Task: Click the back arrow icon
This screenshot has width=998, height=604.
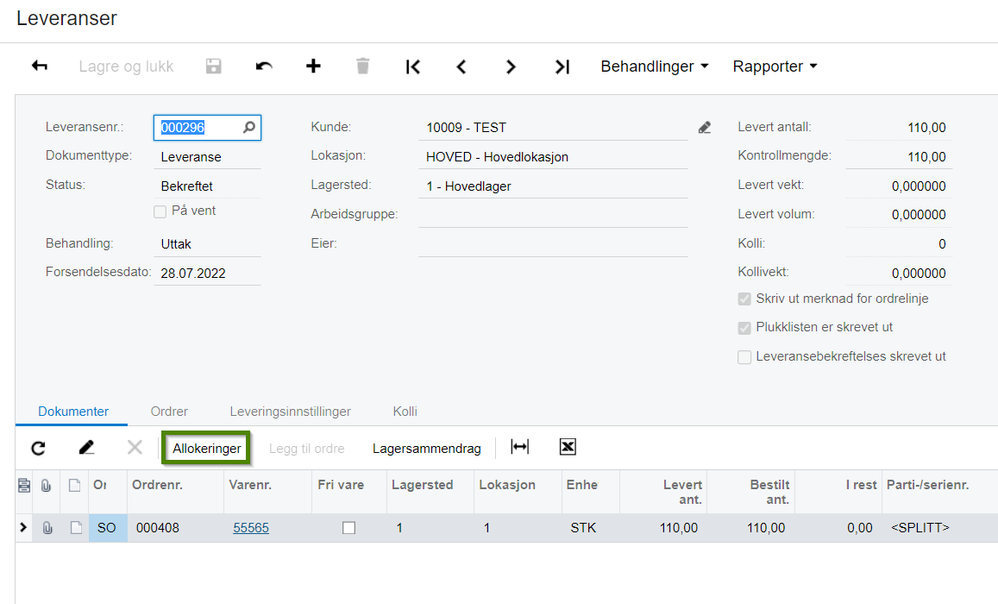Action: click(x=39, y=66)
